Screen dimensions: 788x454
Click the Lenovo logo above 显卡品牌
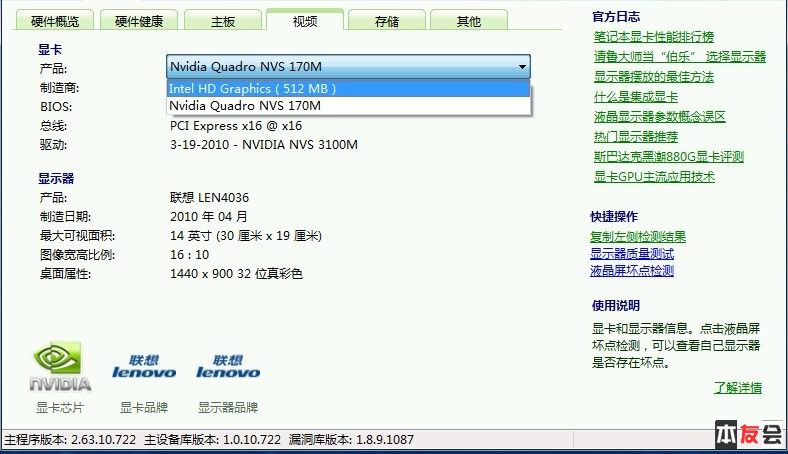[x=144, y=367]
